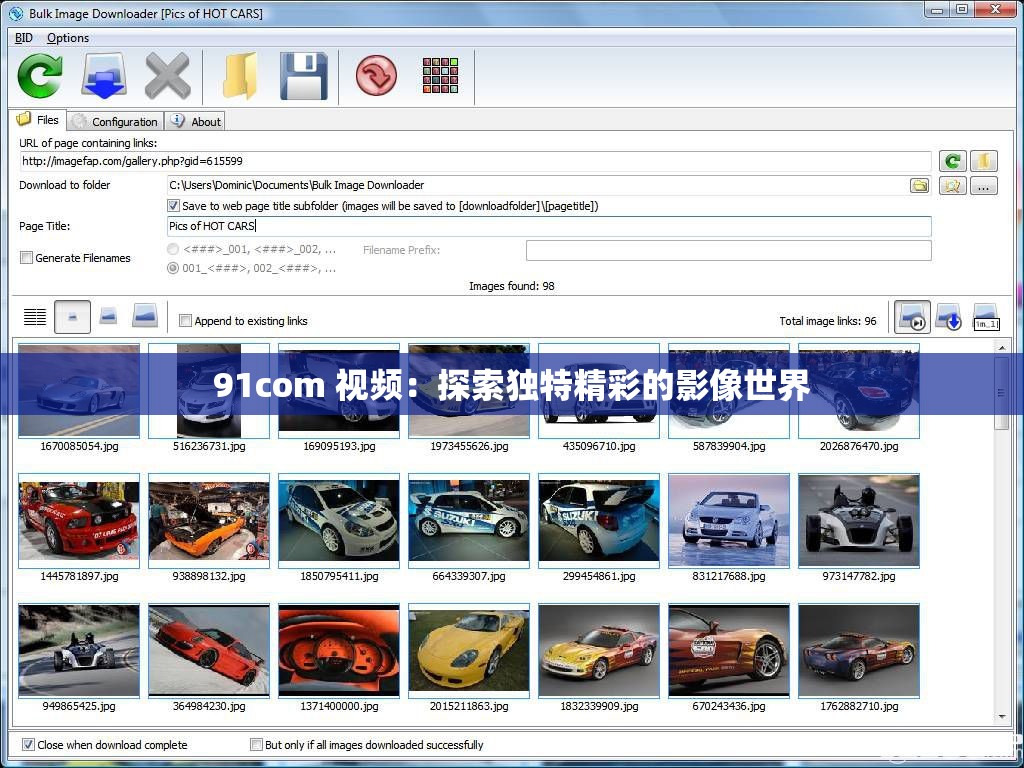
Task: Select thumbnail 1445781897.jpg
Action: pos(78,520)
